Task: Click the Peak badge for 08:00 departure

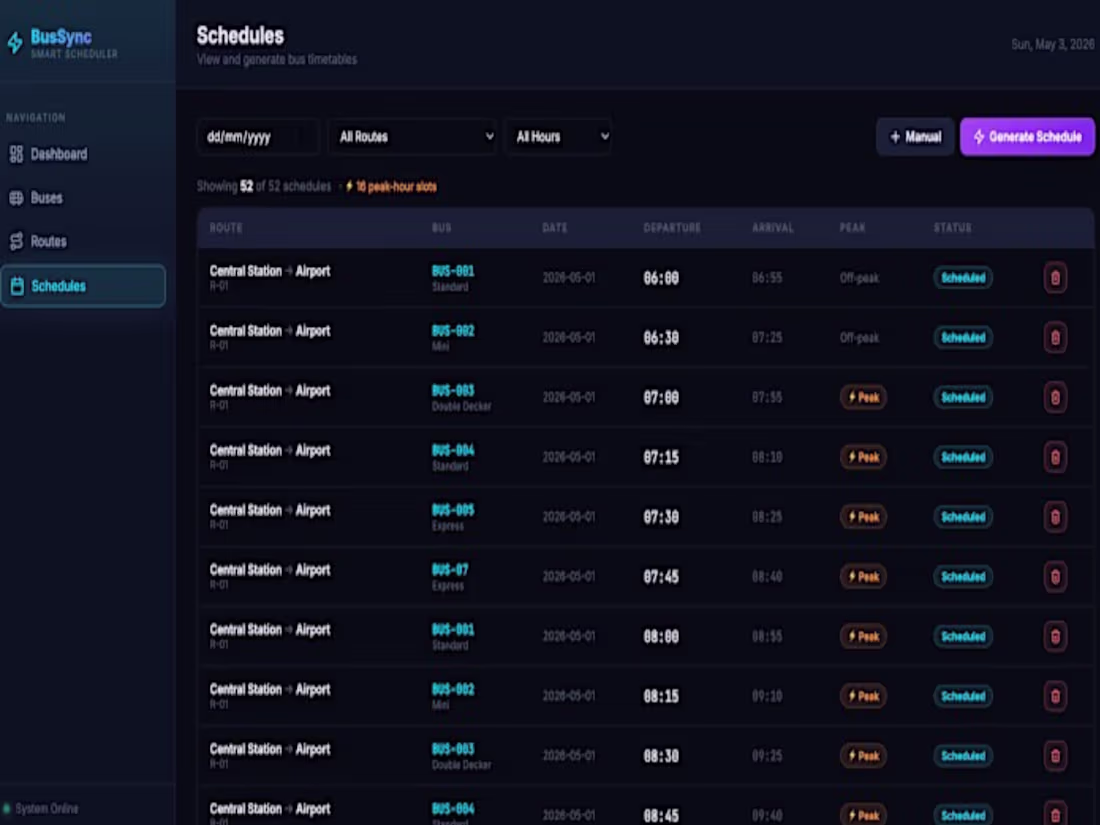Action: [x=863, y=636]
